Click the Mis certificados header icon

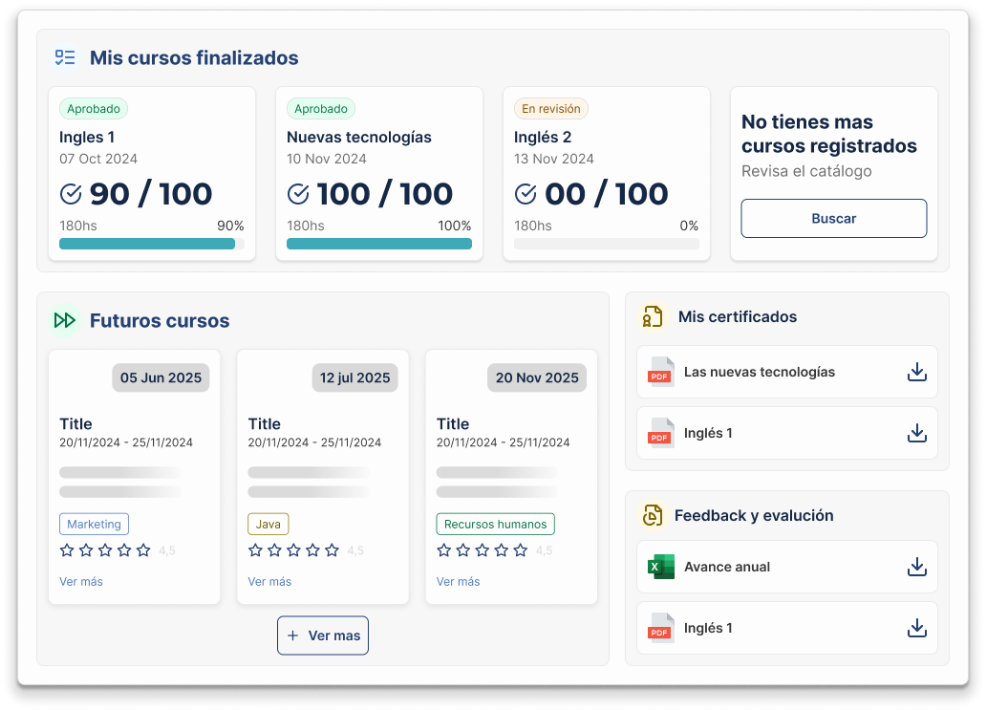point(653,317)
